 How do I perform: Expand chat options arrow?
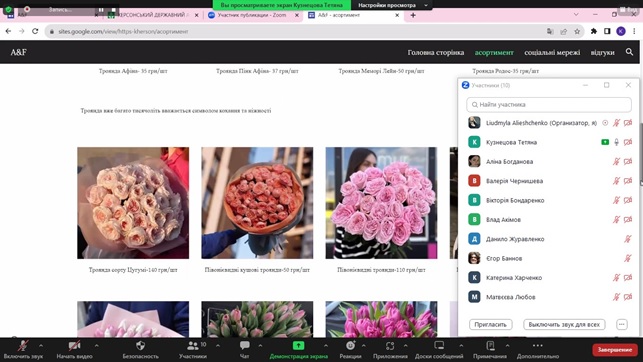tap(260, 346)
